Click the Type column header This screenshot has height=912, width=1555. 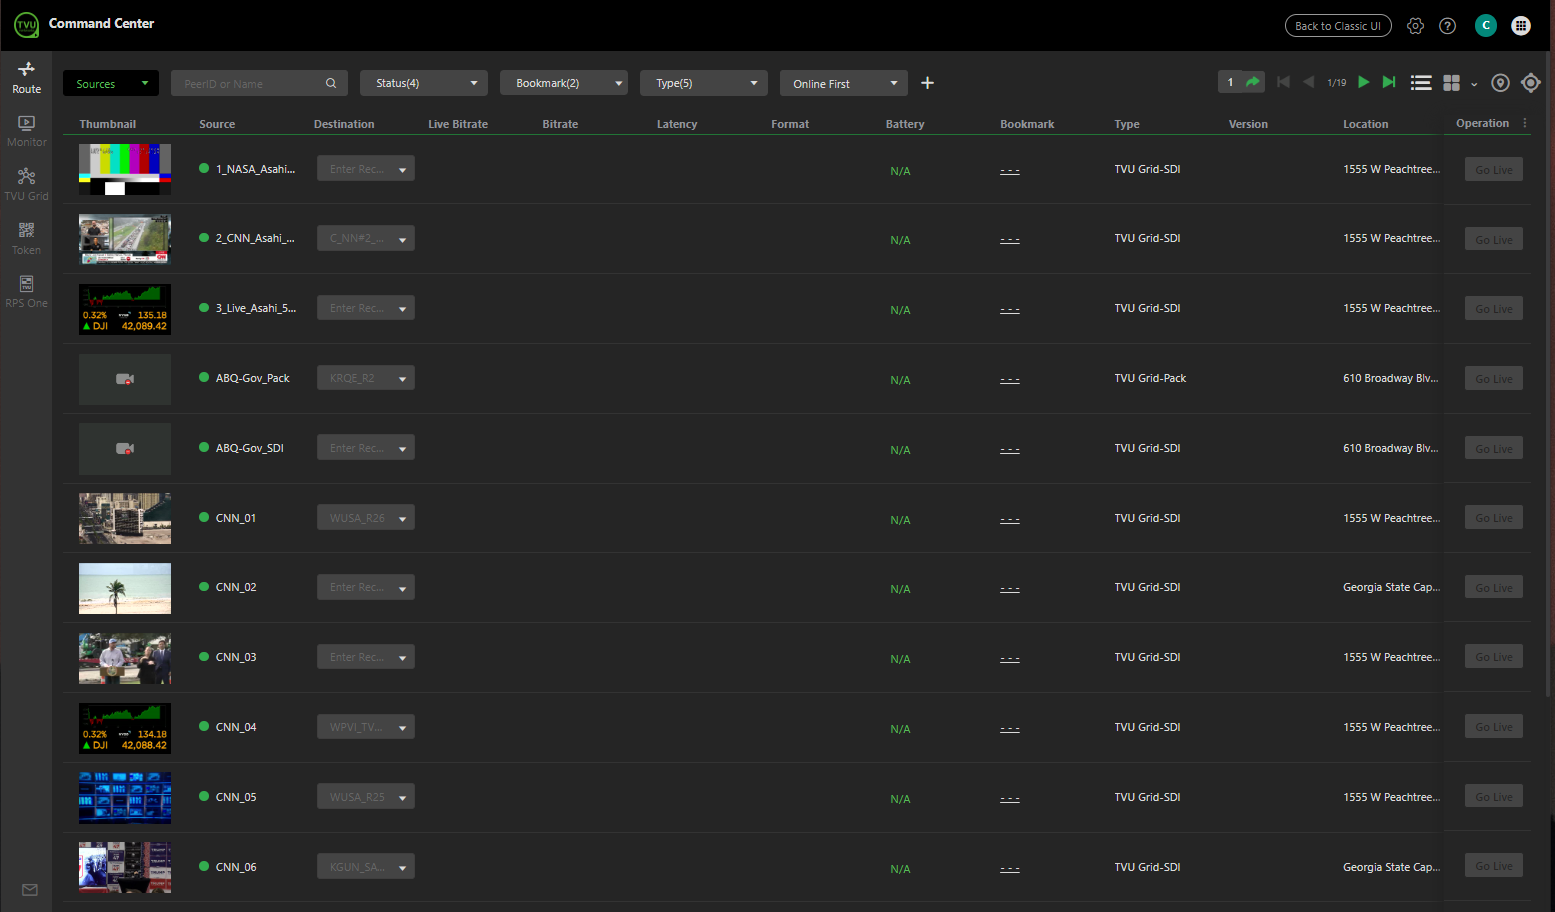coord(1127,124)
